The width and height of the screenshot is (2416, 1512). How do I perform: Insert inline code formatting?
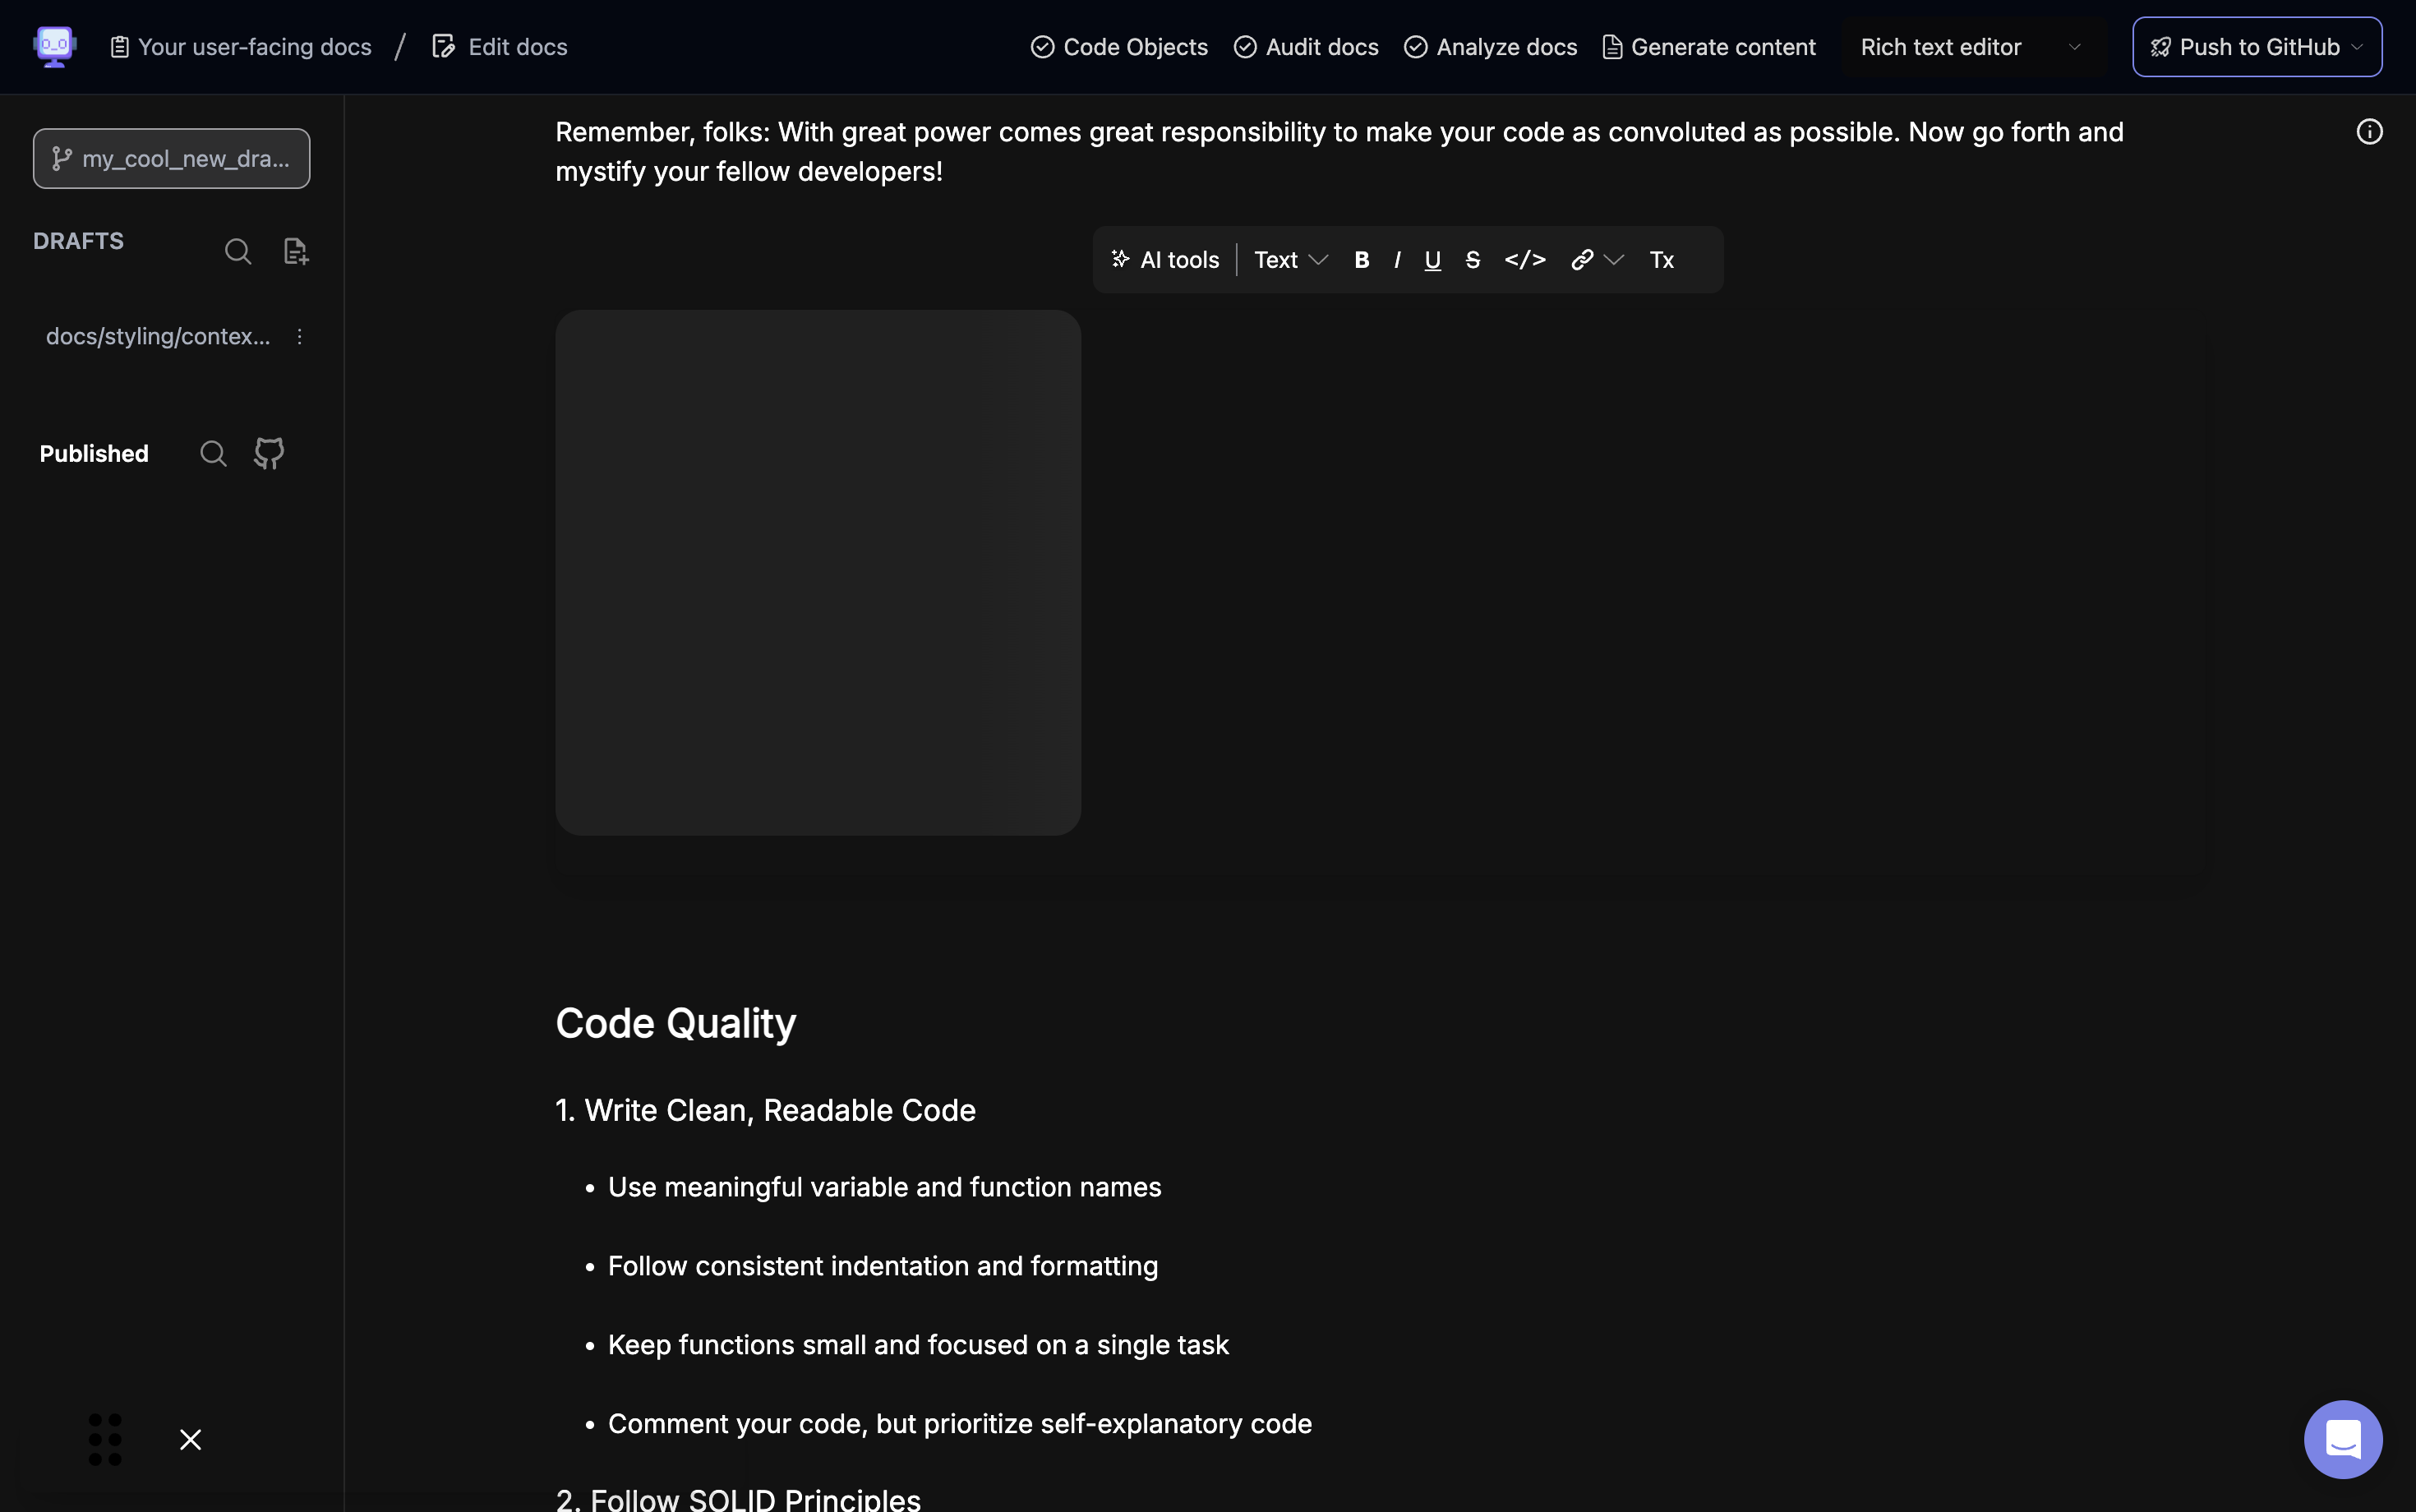(x=1525, y=260)
